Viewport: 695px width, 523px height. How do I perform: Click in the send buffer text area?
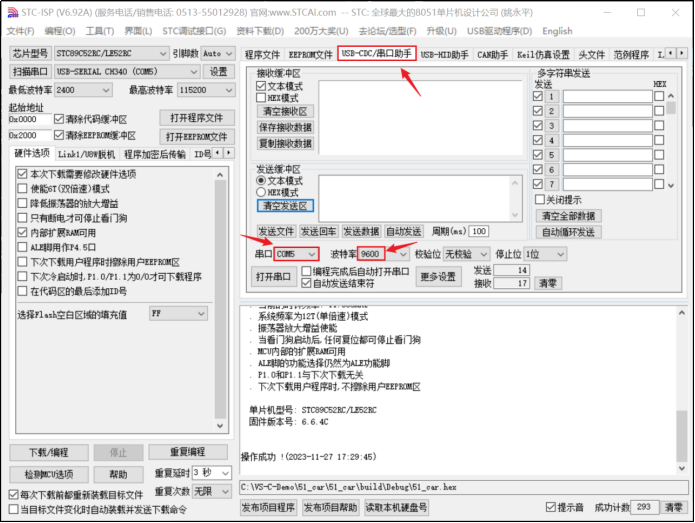415,199
